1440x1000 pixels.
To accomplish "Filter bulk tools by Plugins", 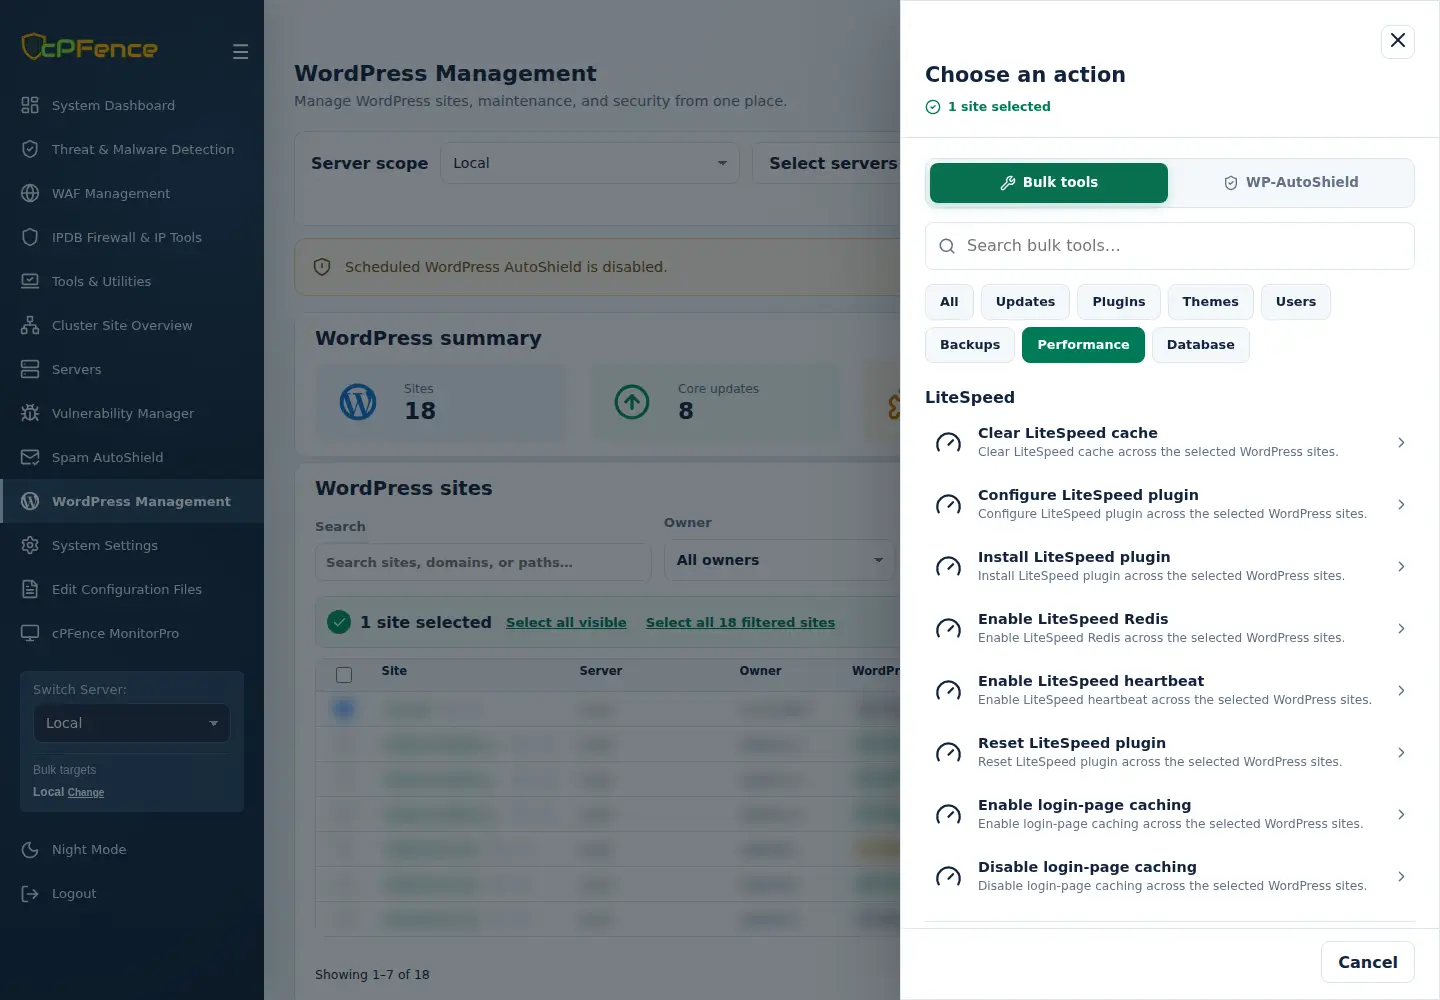I will (1119, 302).
